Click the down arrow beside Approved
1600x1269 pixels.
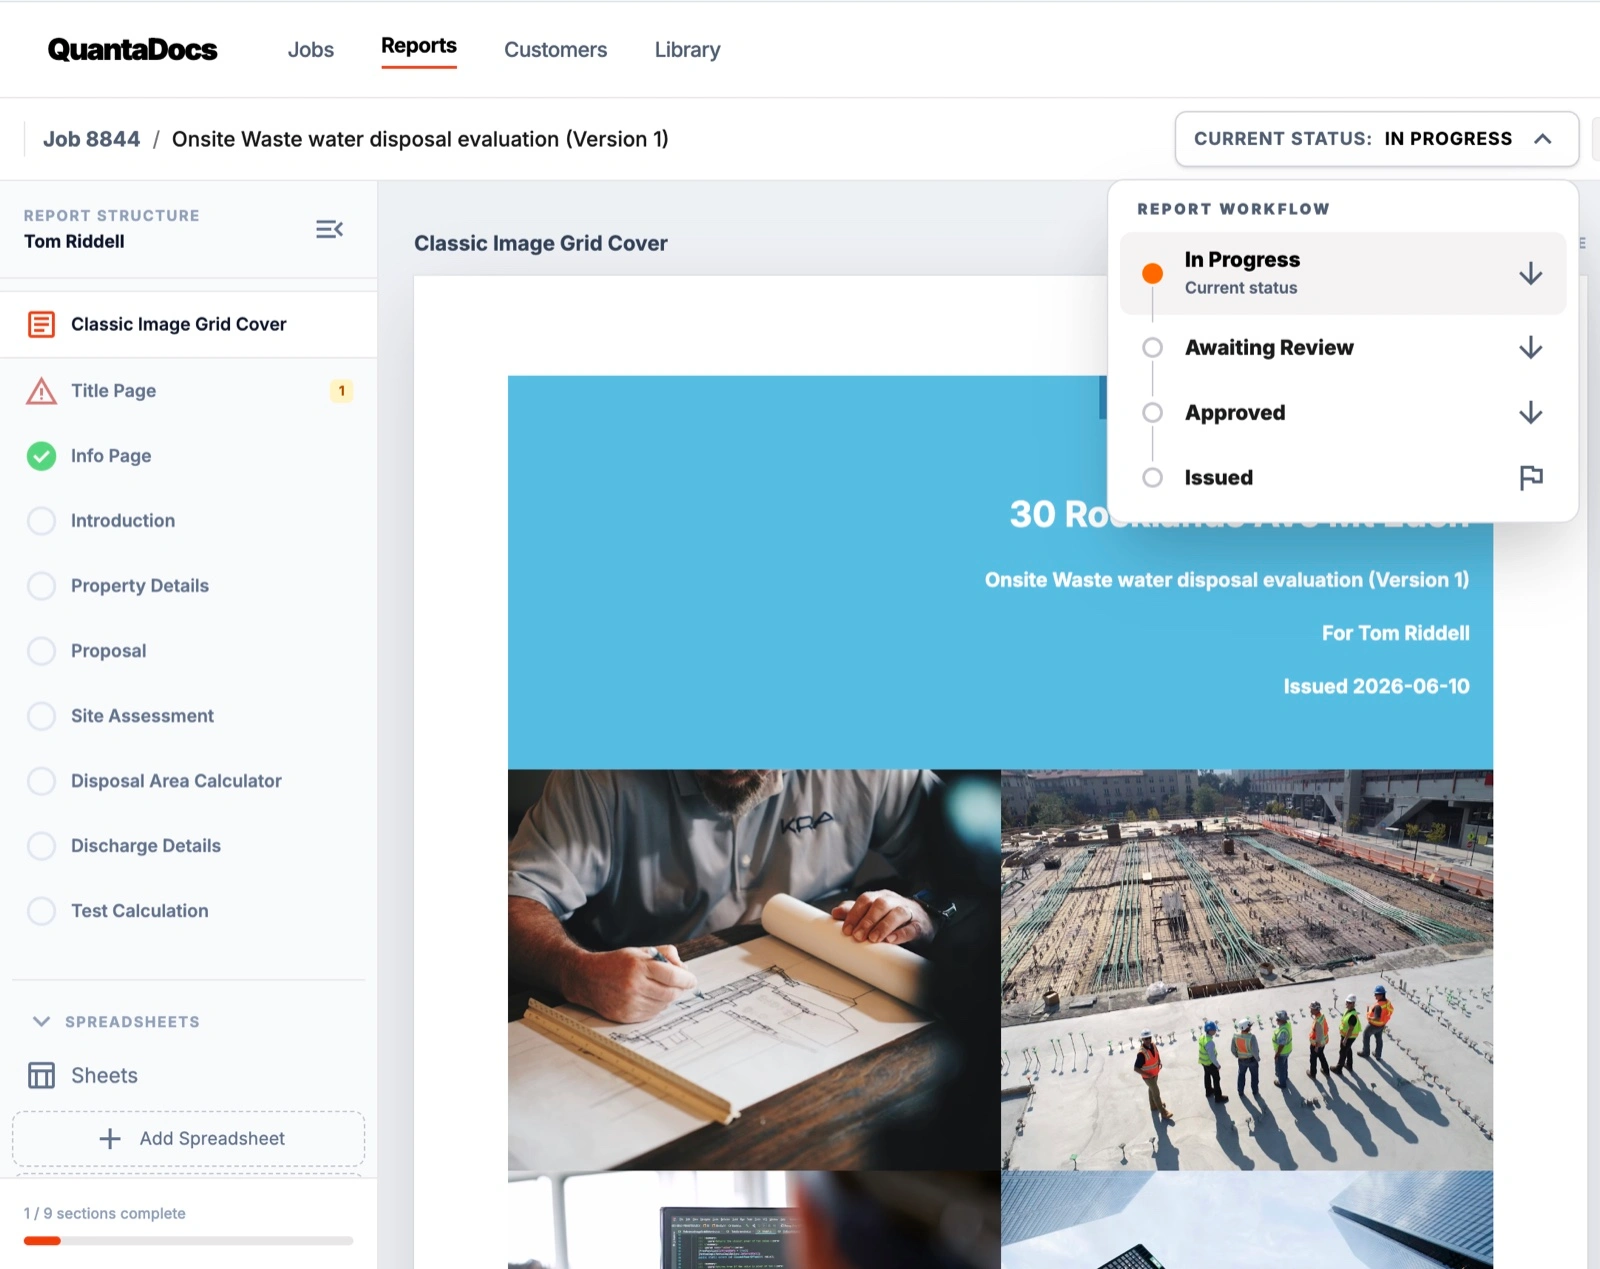coord(1530,412)
